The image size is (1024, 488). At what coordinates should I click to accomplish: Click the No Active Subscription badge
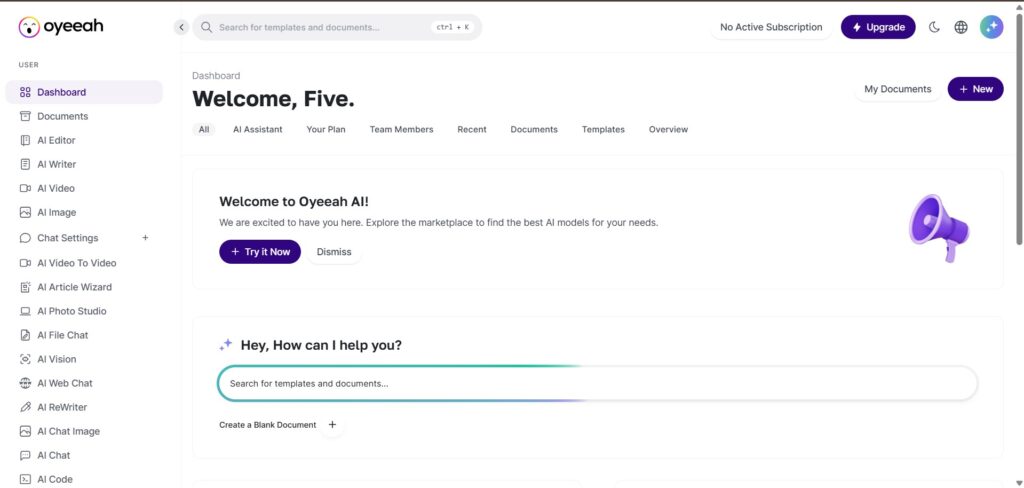click(x=771, y=27)
